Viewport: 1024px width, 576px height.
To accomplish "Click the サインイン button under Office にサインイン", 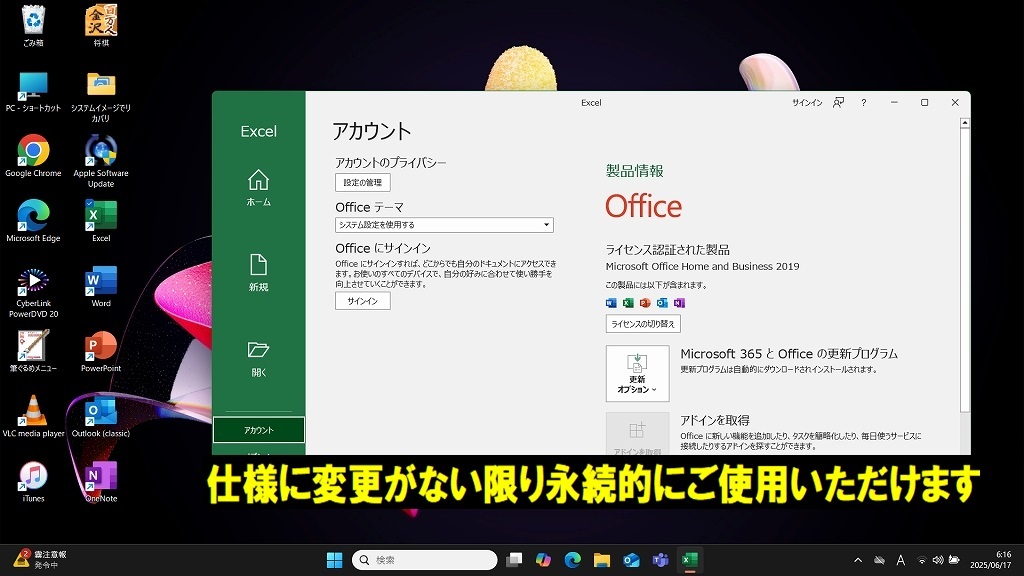I will point(362,301).
